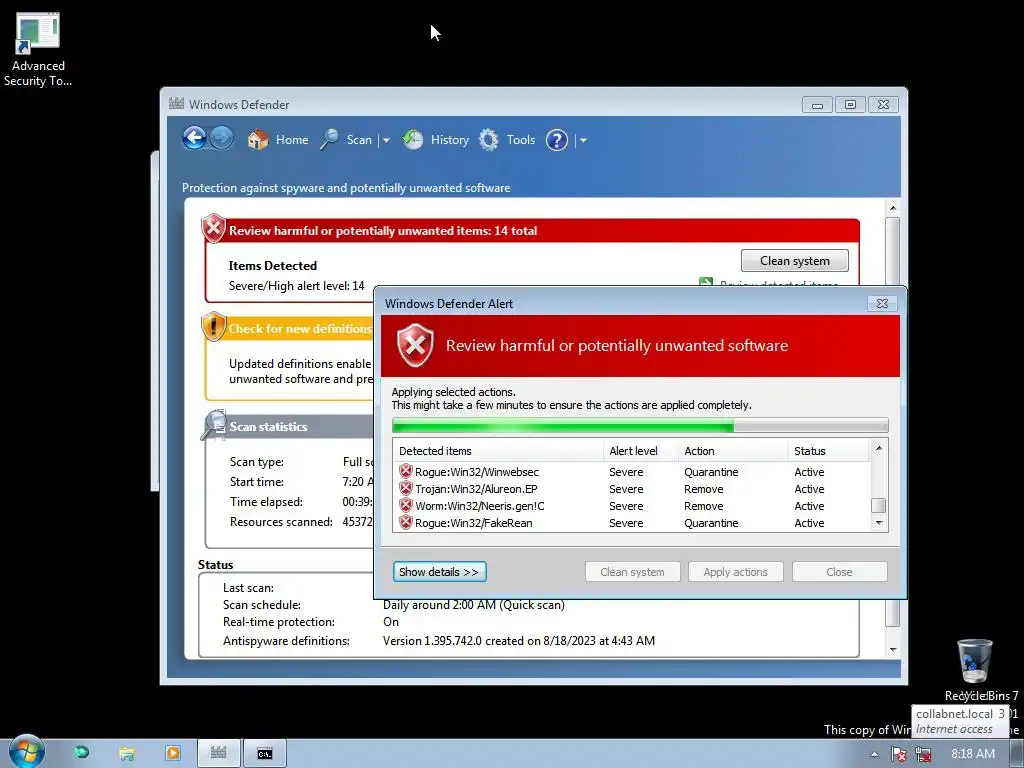This screenshot has height=768, width=1024.
Task: Select the Trojan:Win32/Alureon.EP row
Action: point(632,488)
